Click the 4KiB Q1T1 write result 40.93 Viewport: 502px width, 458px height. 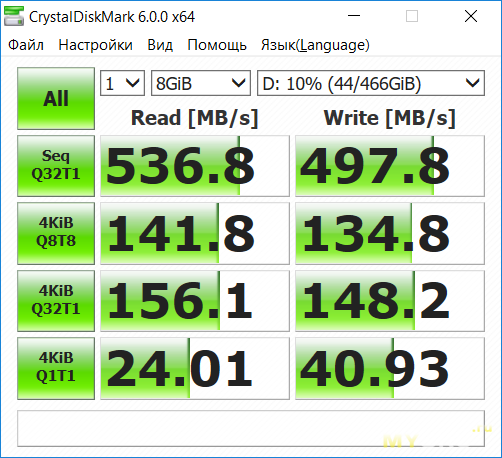(x=390, y=368)
